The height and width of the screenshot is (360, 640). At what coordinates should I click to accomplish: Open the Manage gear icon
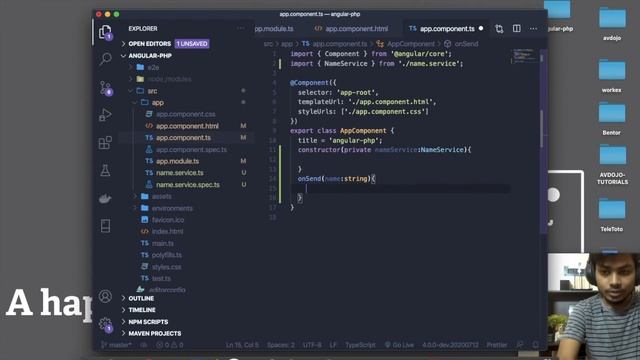coord(105,324)
